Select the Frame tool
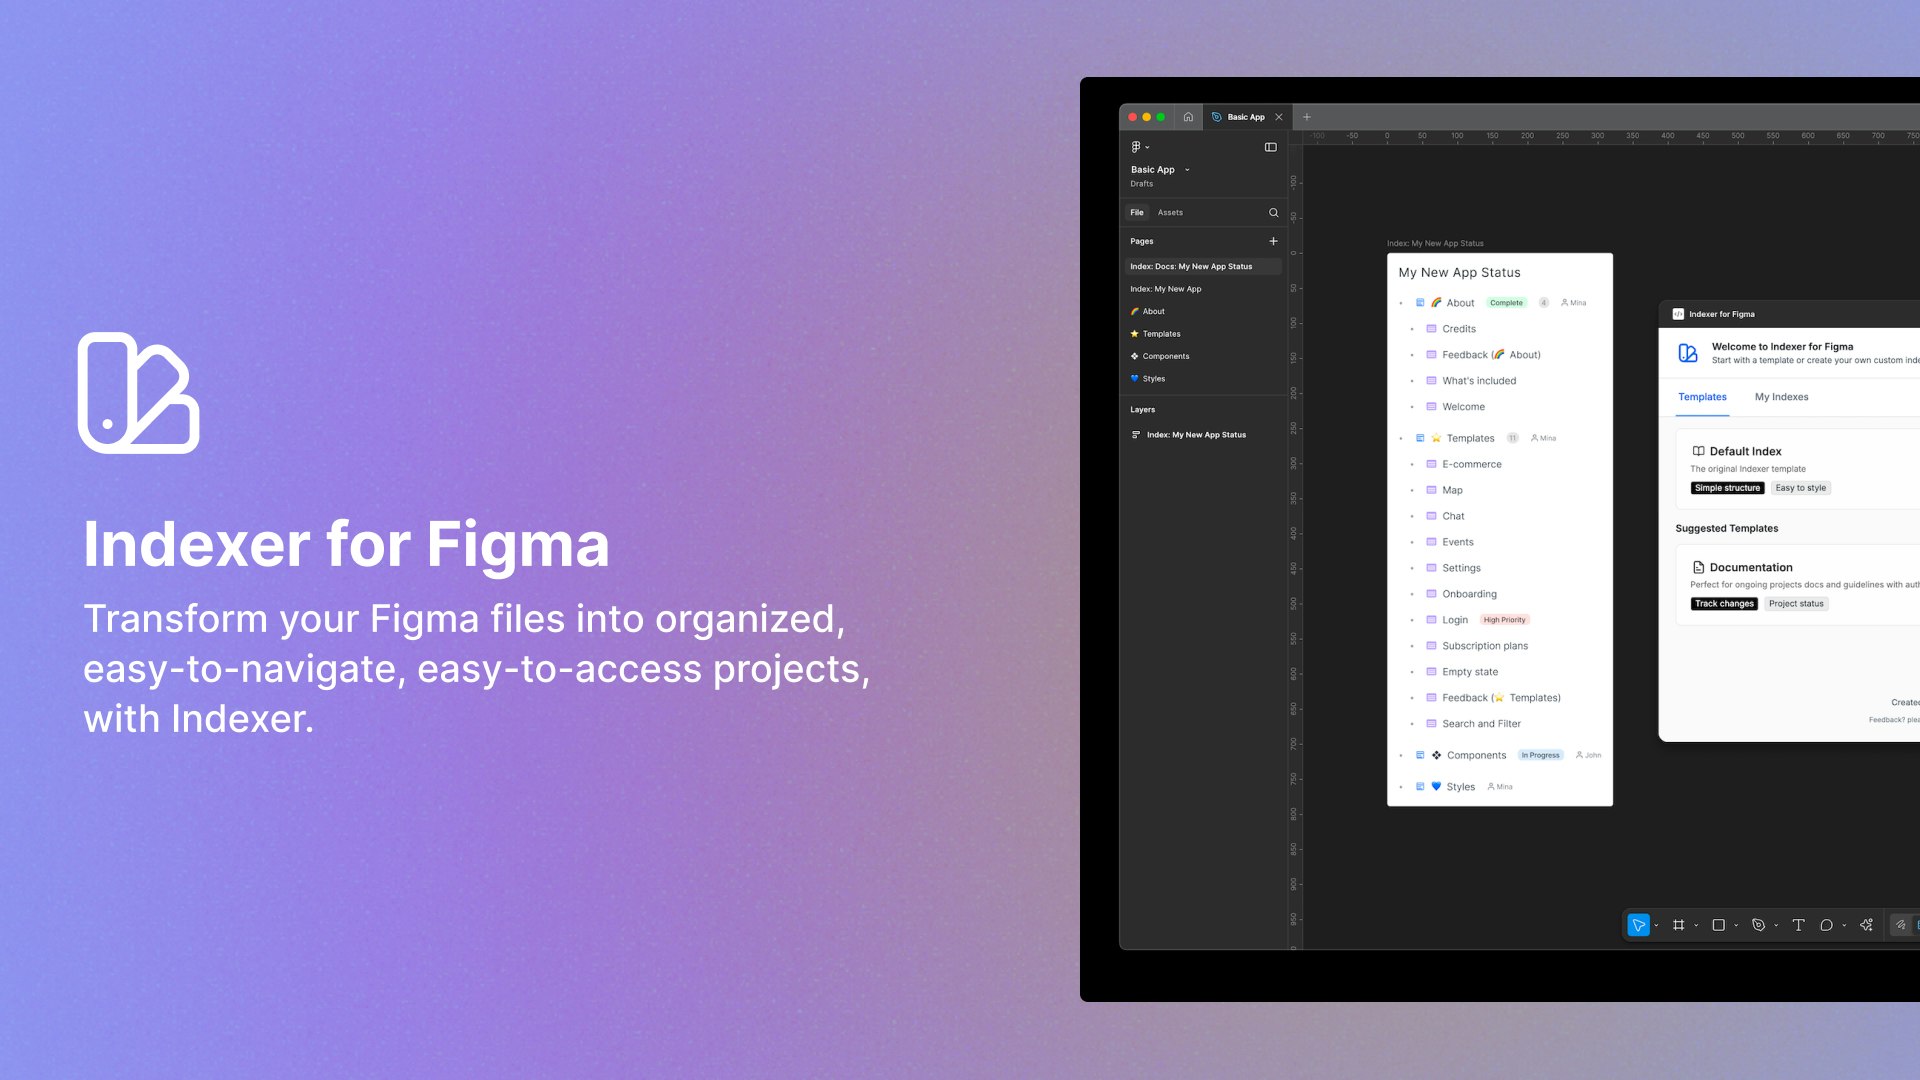This screenshot has width=1920, height=1080. pos(1679,925)
